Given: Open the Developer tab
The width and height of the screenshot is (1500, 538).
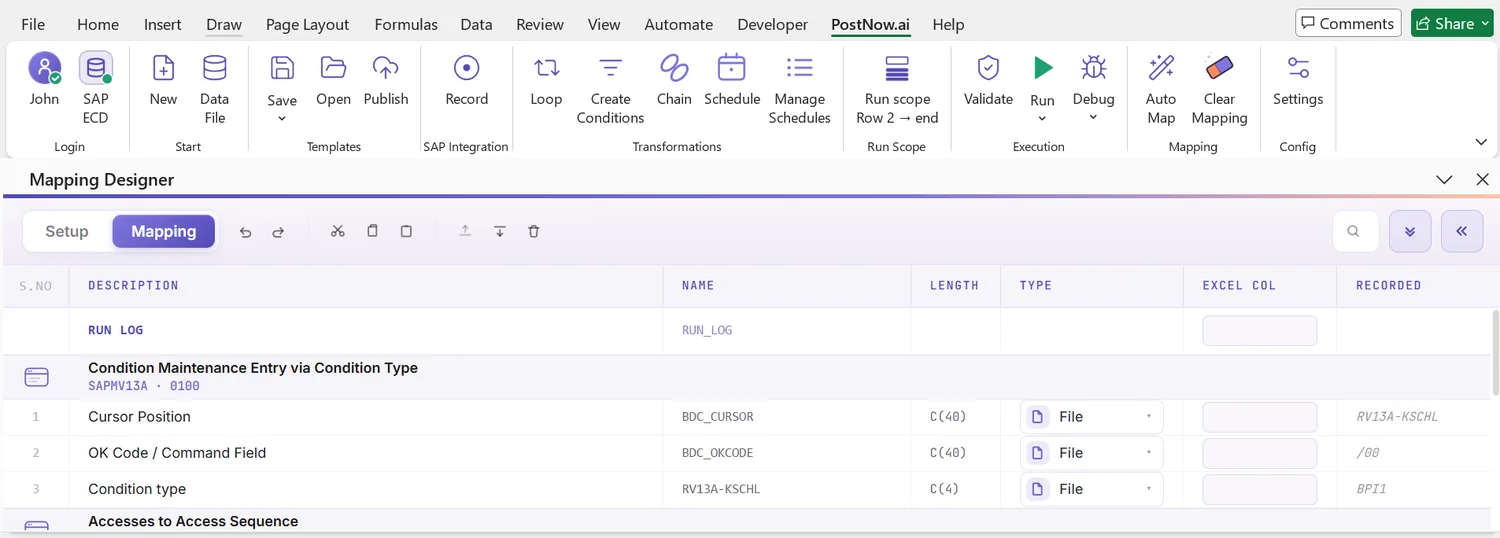Looking at the screenshot, I should coord(772,24).
